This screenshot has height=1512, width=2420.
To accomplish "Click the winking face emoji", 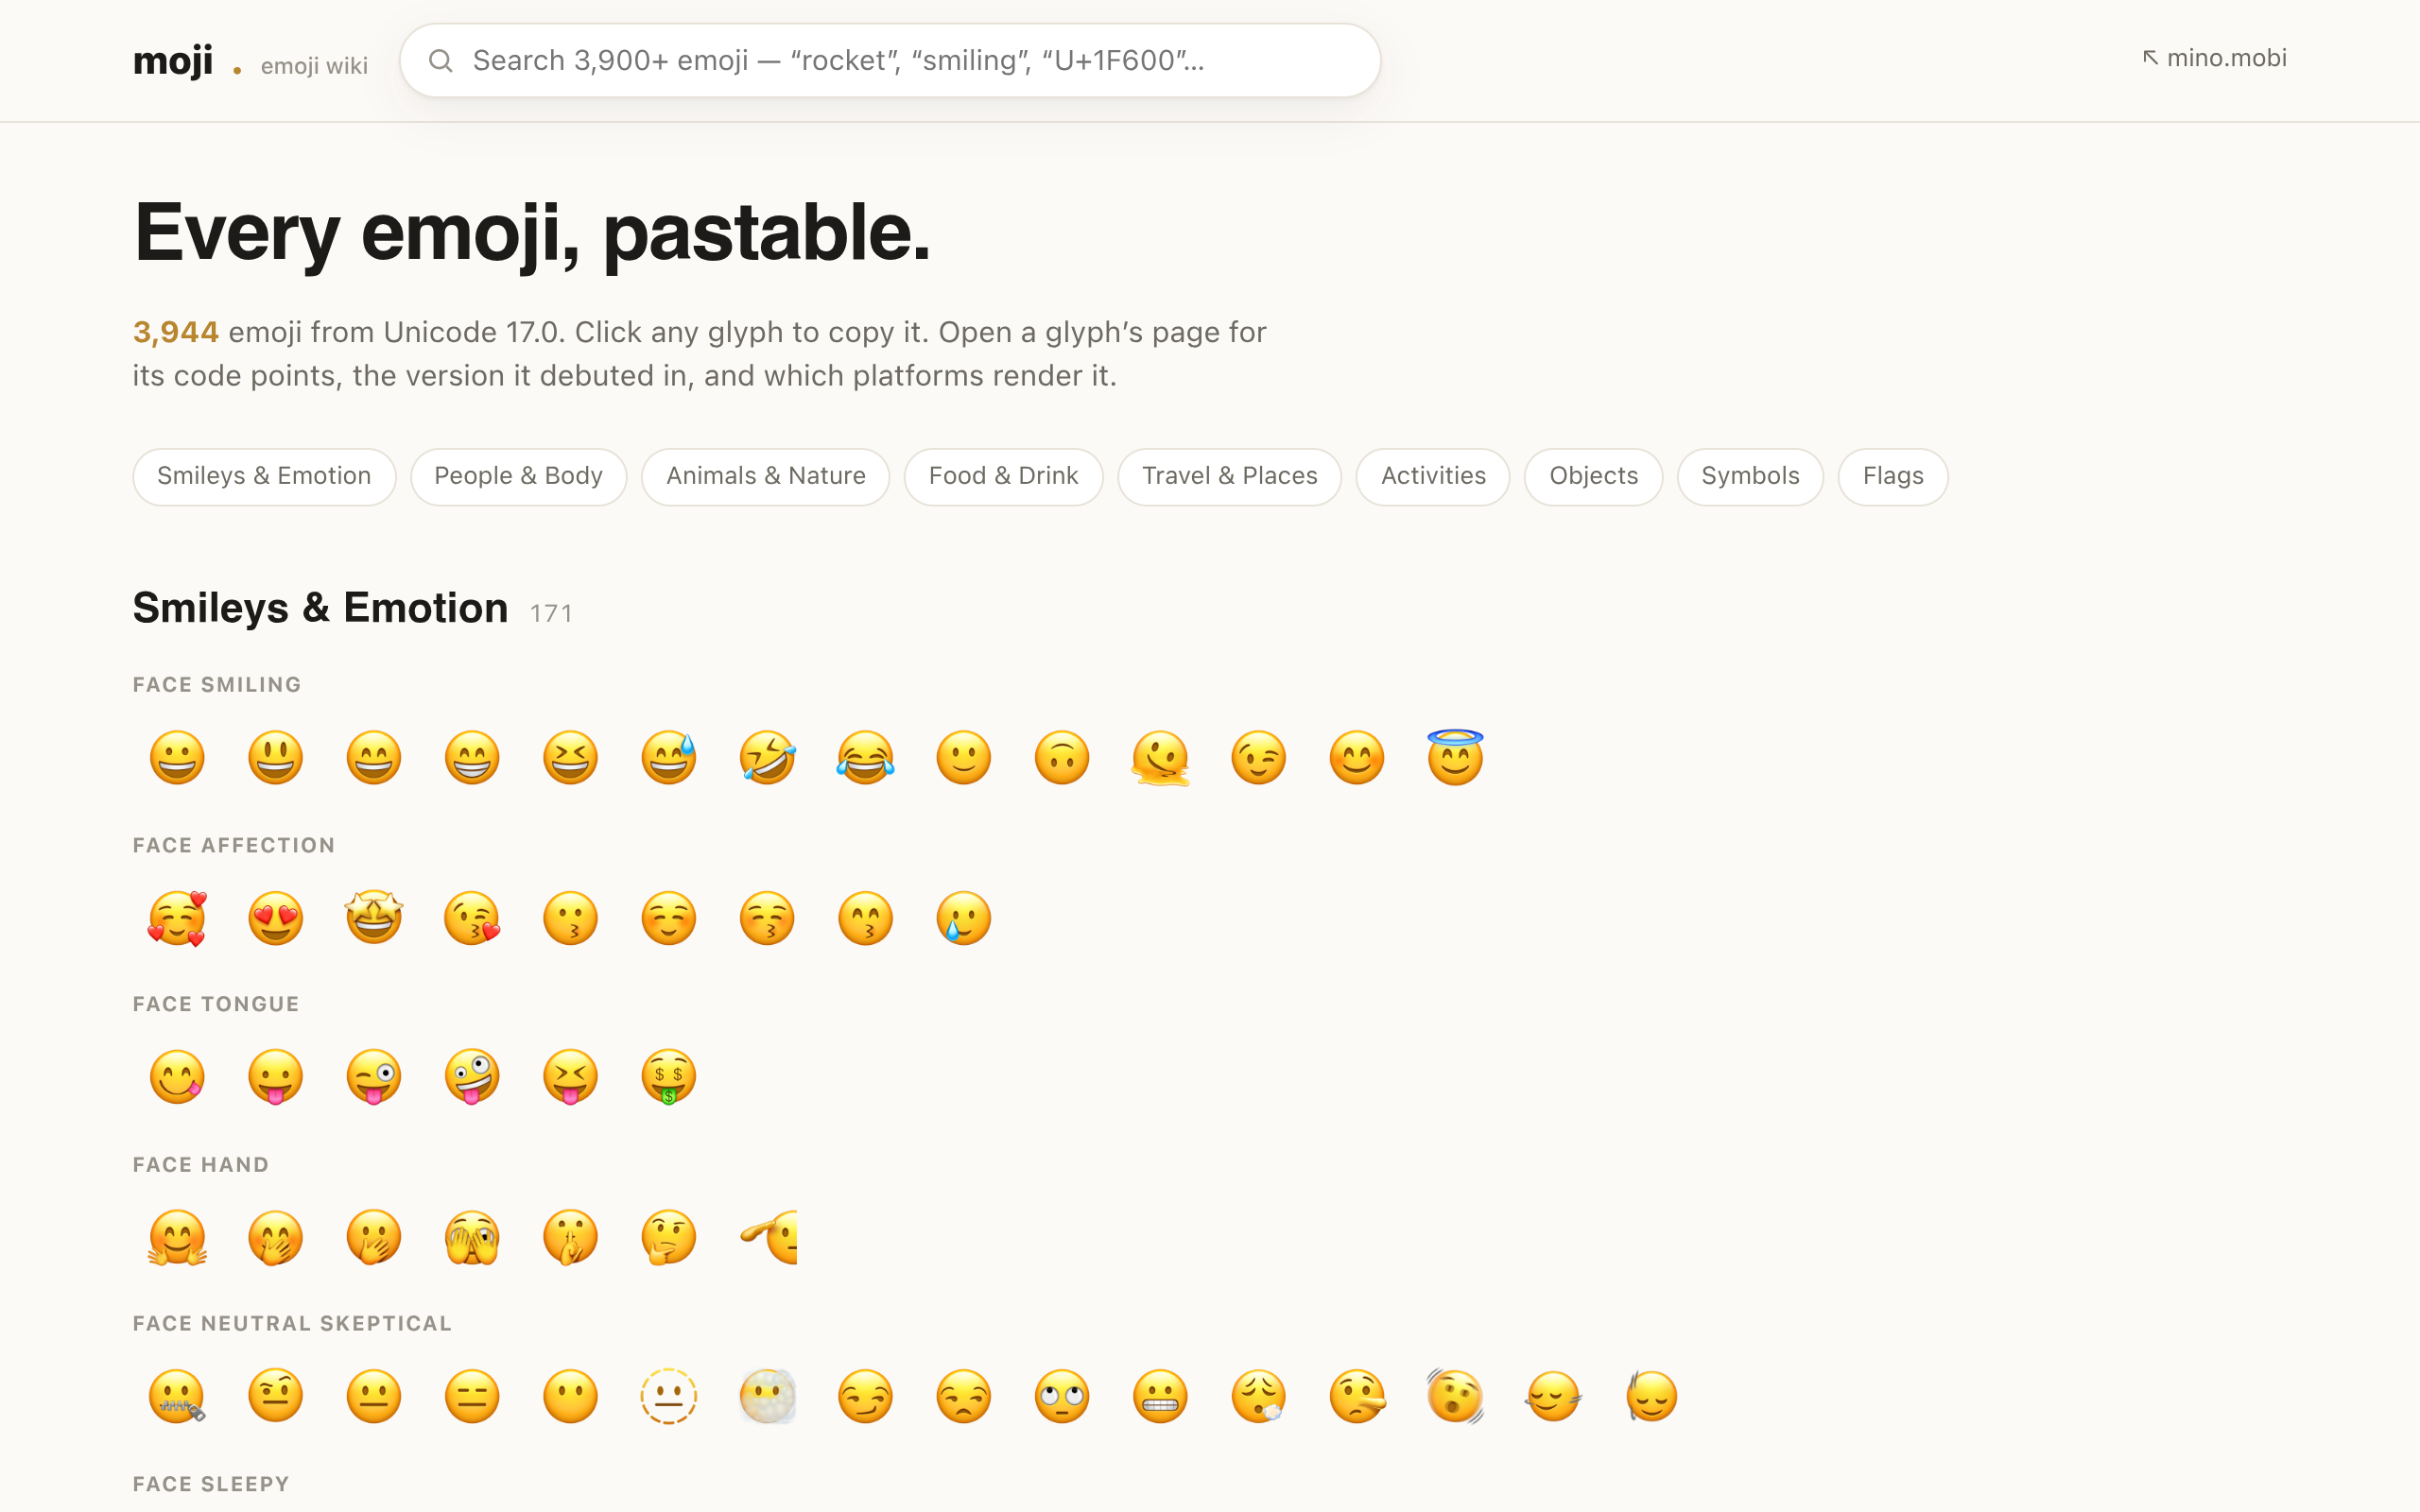I will click(1259, 757).
